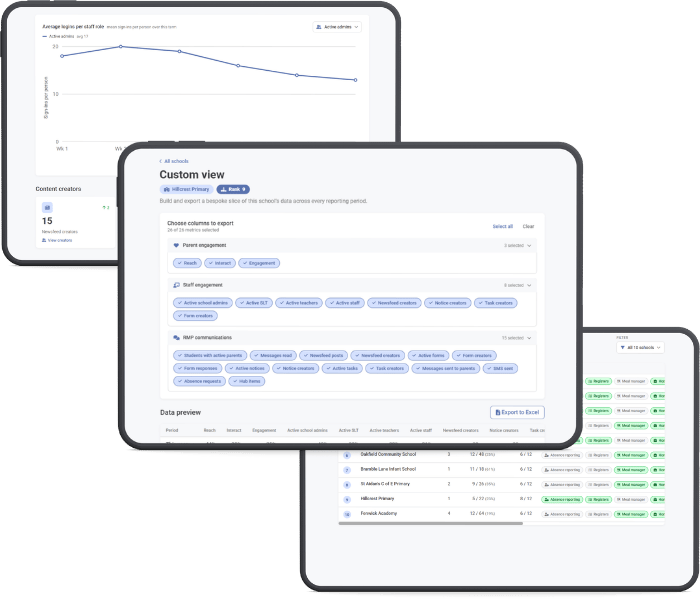Click the Active admins legend line marker
Image resolution: width=700 pixels, height=600 pixels.
44,37
